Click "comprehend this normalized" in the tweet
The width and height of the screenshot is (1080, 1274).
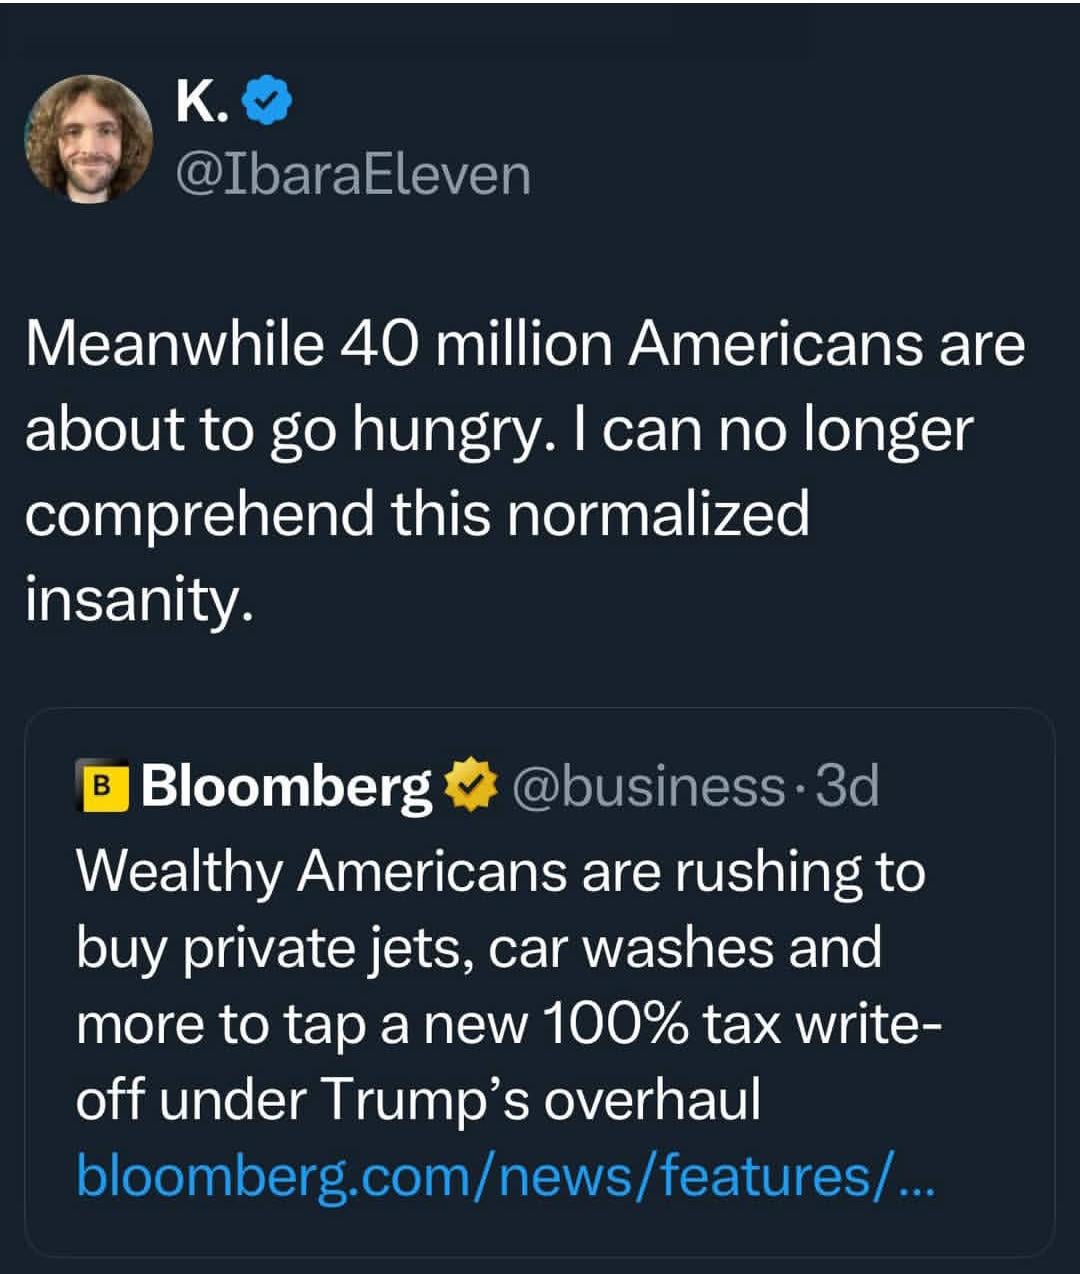[x=416, y=514]
